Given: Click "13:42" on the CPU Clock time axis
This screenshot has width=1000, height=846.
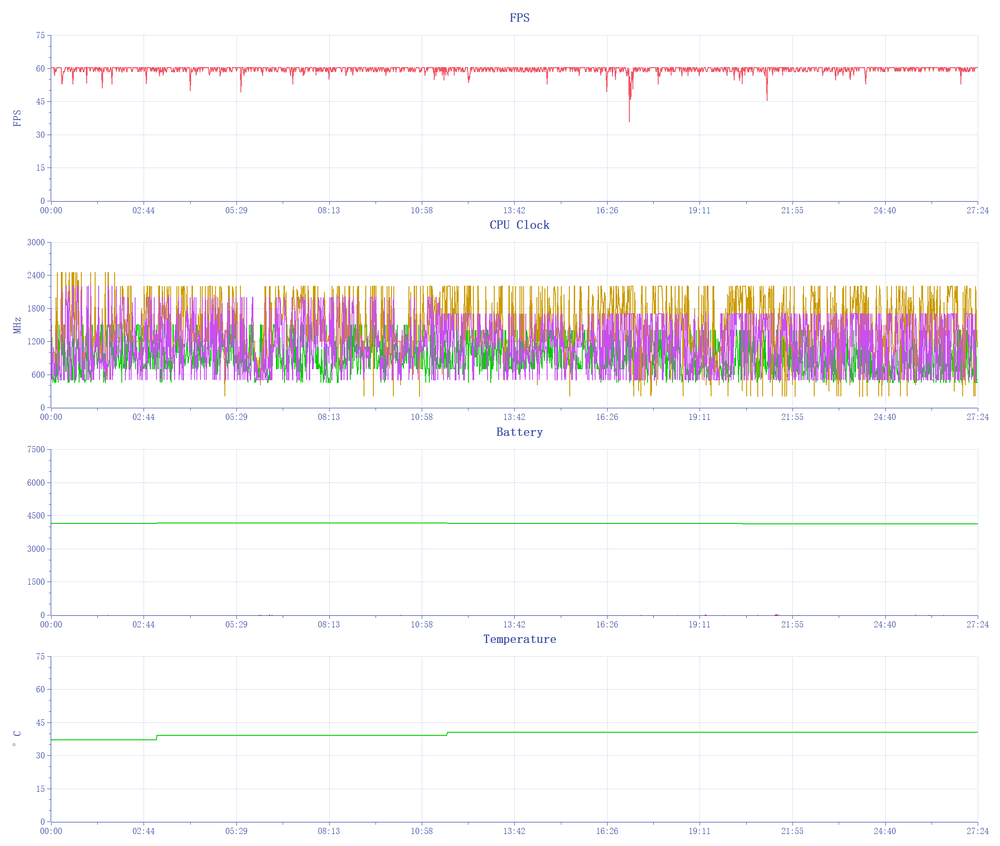Looking at the screenshot, I should [x=514, y=417].
